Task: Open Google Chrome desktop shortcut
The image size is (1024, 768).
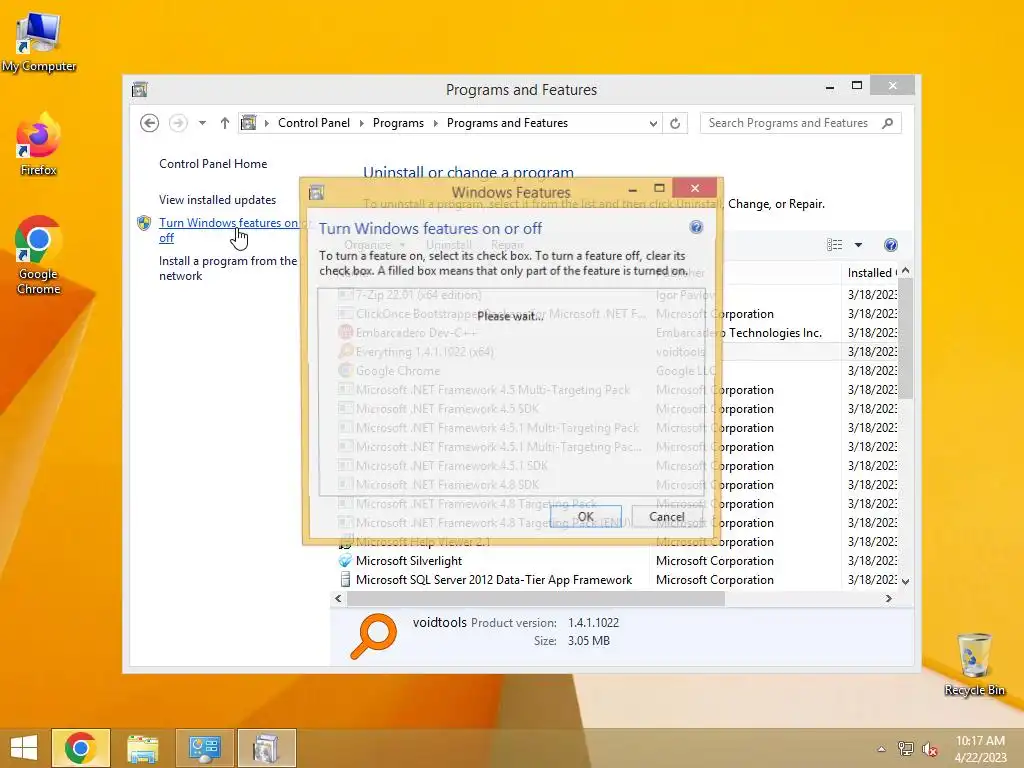Action: tap(38, 255)
